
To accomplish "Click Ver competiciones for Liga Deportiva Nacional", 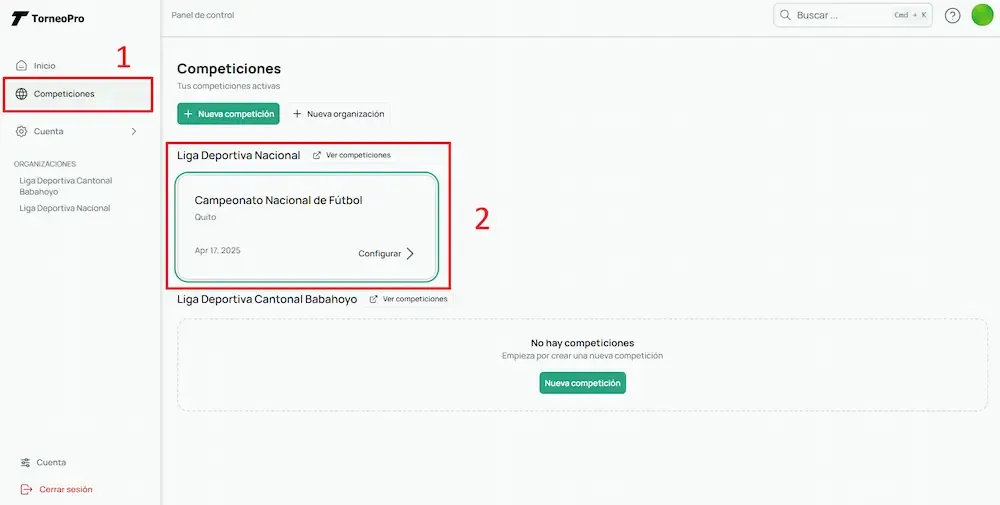I will tap(351, 155).
